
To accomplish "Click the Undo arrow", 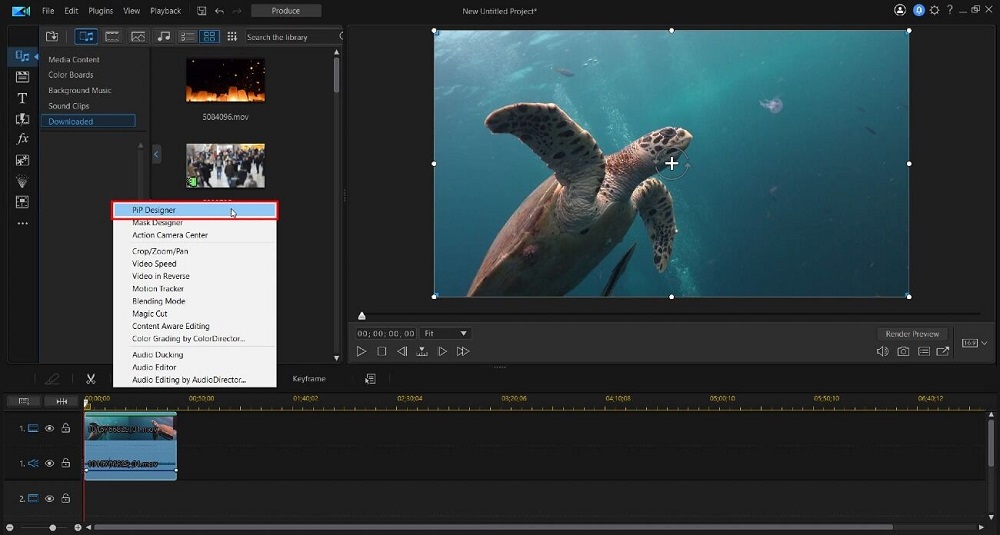I will (x=219, y=11).
